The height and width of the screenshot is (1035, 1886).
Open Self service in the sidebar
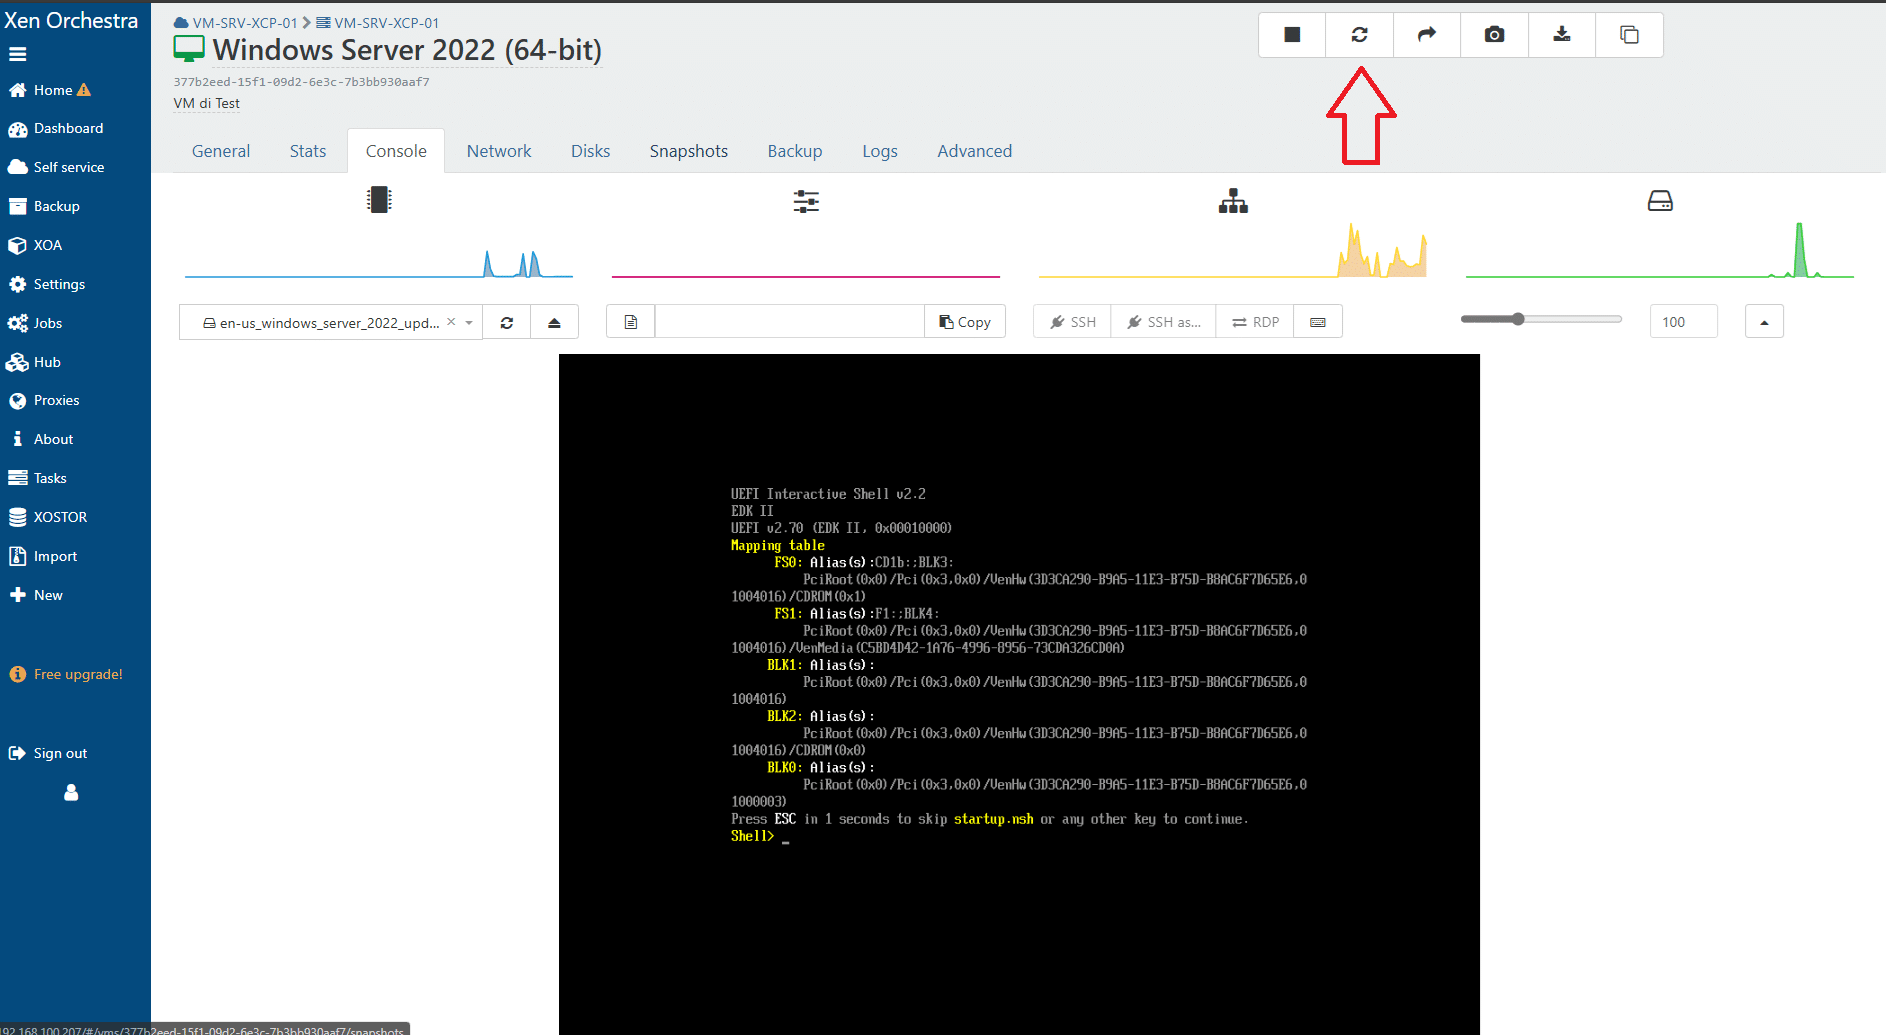click(56, 167)
